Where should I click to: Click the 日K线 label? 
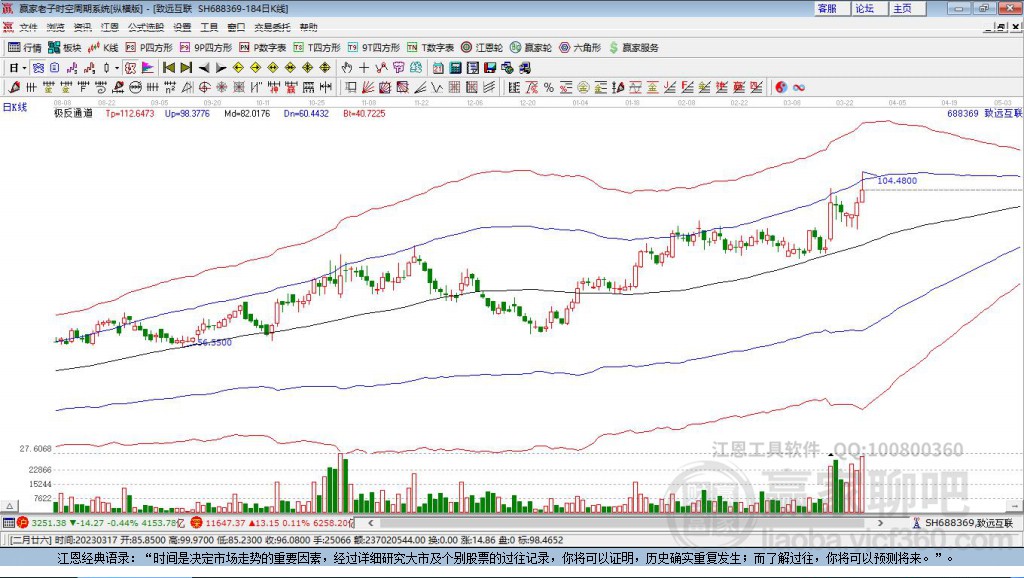click(15, 107)
